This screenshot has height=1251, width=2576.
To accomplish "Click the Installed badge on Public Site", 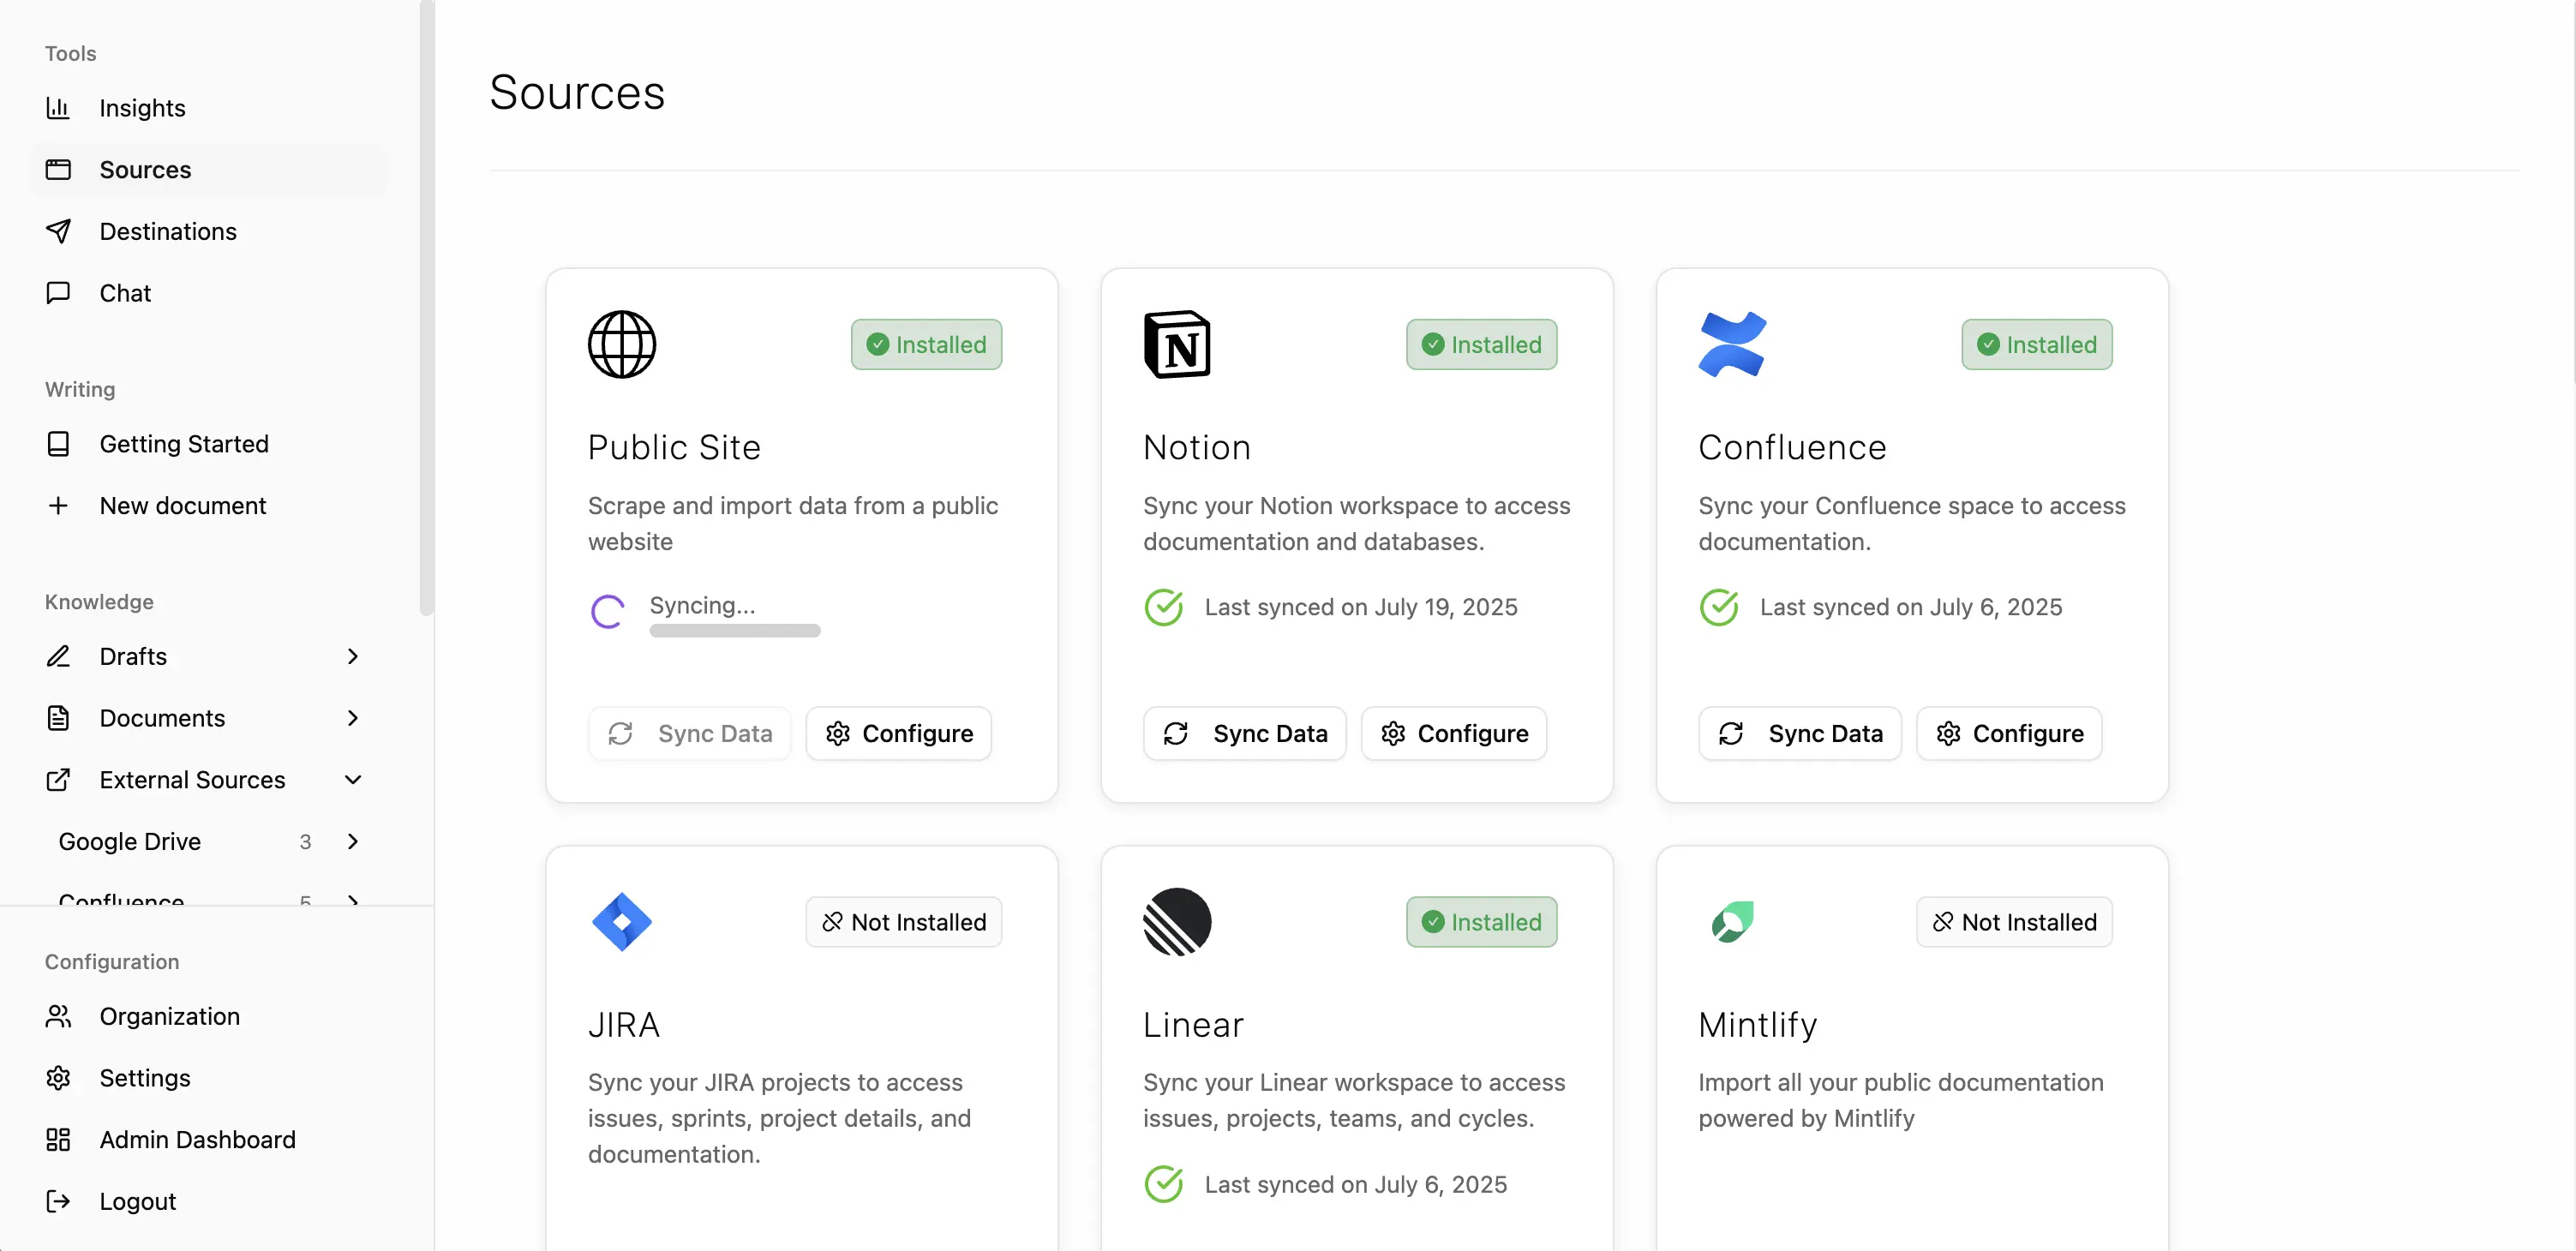I will point(927,344).
